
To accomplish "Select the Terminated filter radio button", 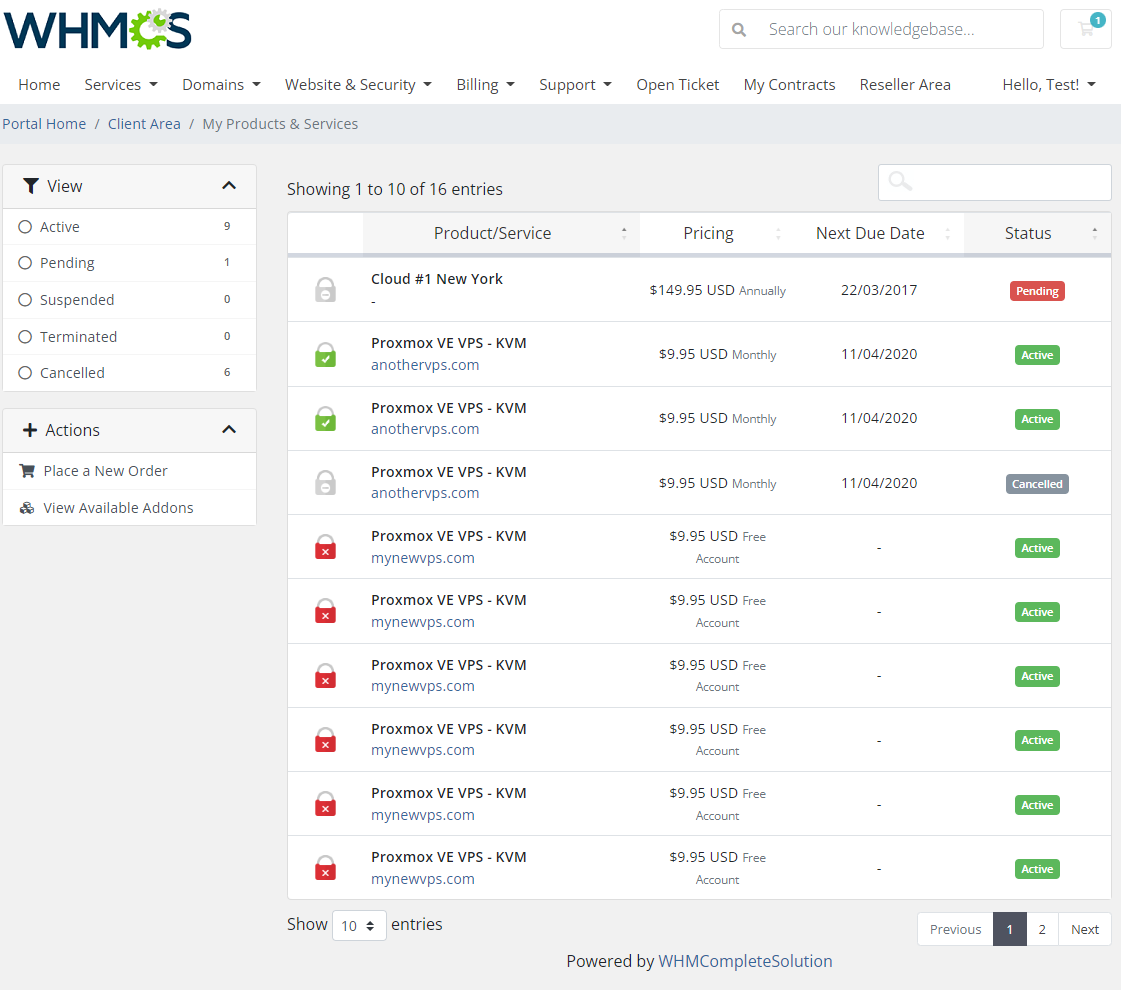I will pyautogui.click(x=25, y=336).
